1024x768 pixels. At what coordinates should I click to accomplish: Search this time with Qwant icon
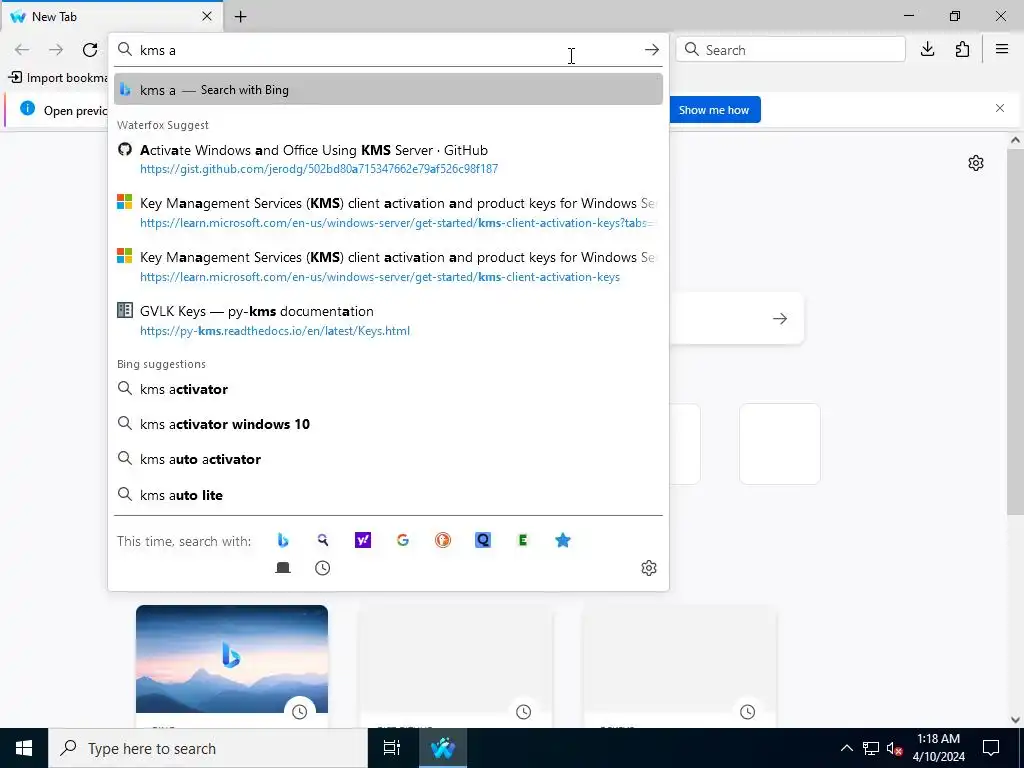(x=483, y=540)
